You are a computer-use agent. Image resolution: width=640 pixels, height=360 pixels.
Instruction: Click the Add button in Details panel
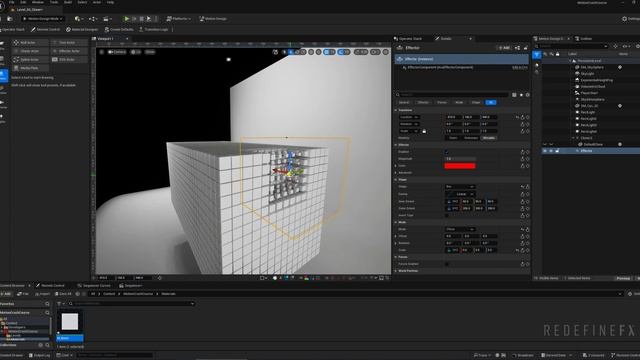click(504, 48)
